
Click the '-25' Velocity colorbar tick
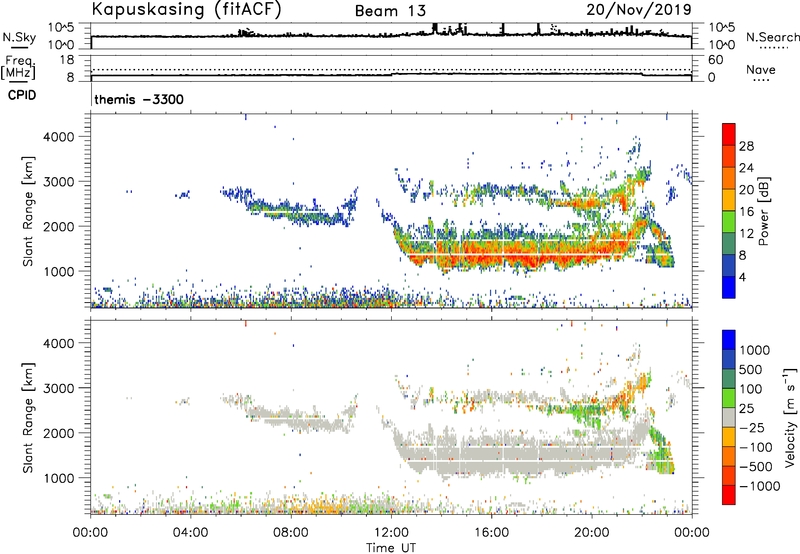point(754,427)
